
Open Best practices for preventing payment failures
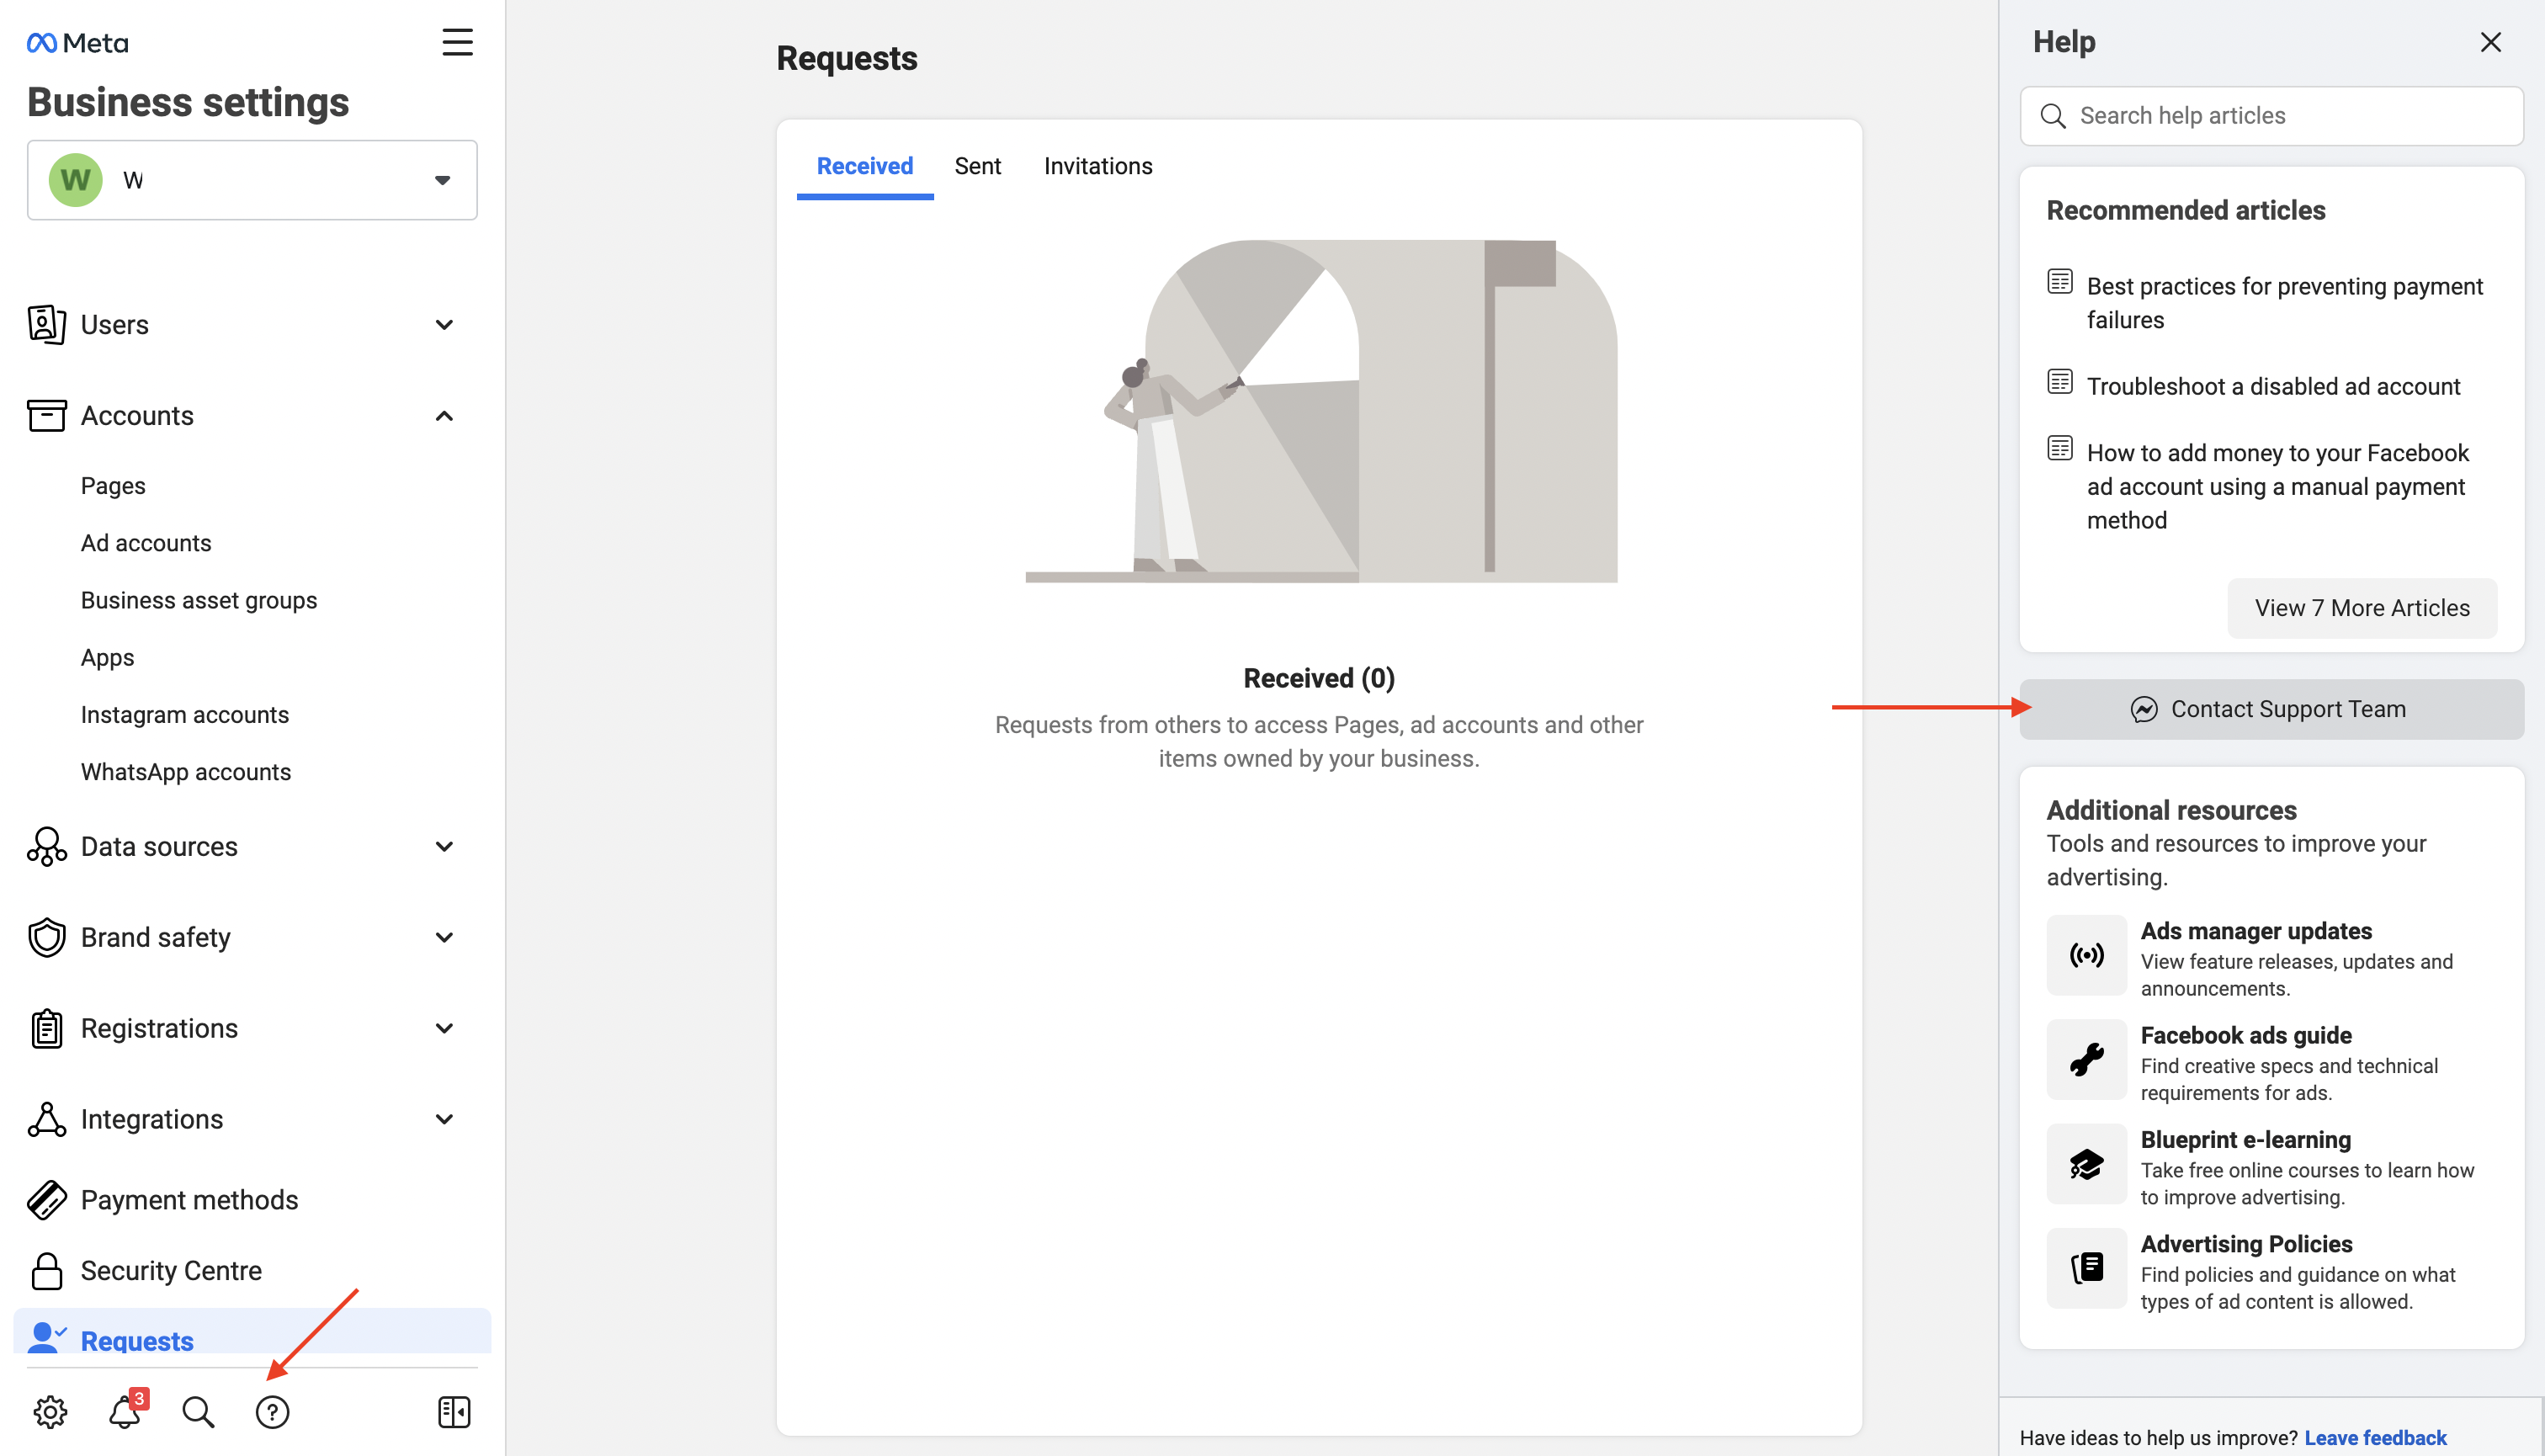[2285, 303]
